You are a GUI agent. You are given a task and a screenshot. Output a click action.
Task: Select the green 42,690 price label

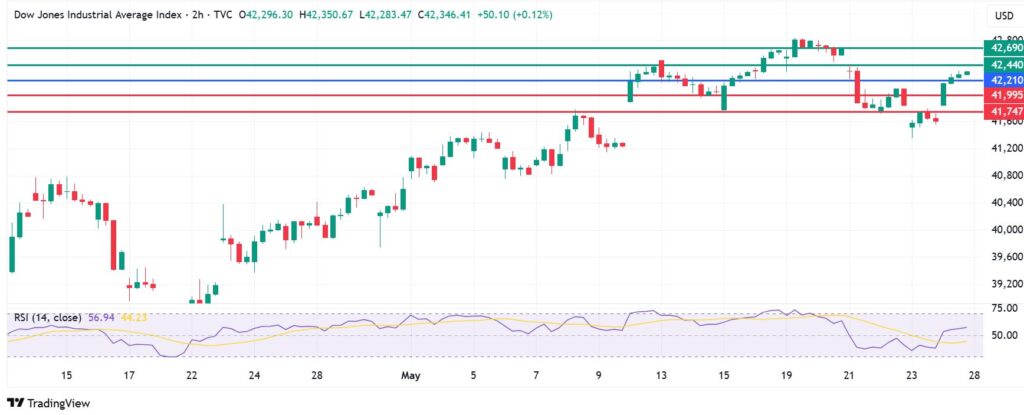[x=1003, y=48]
